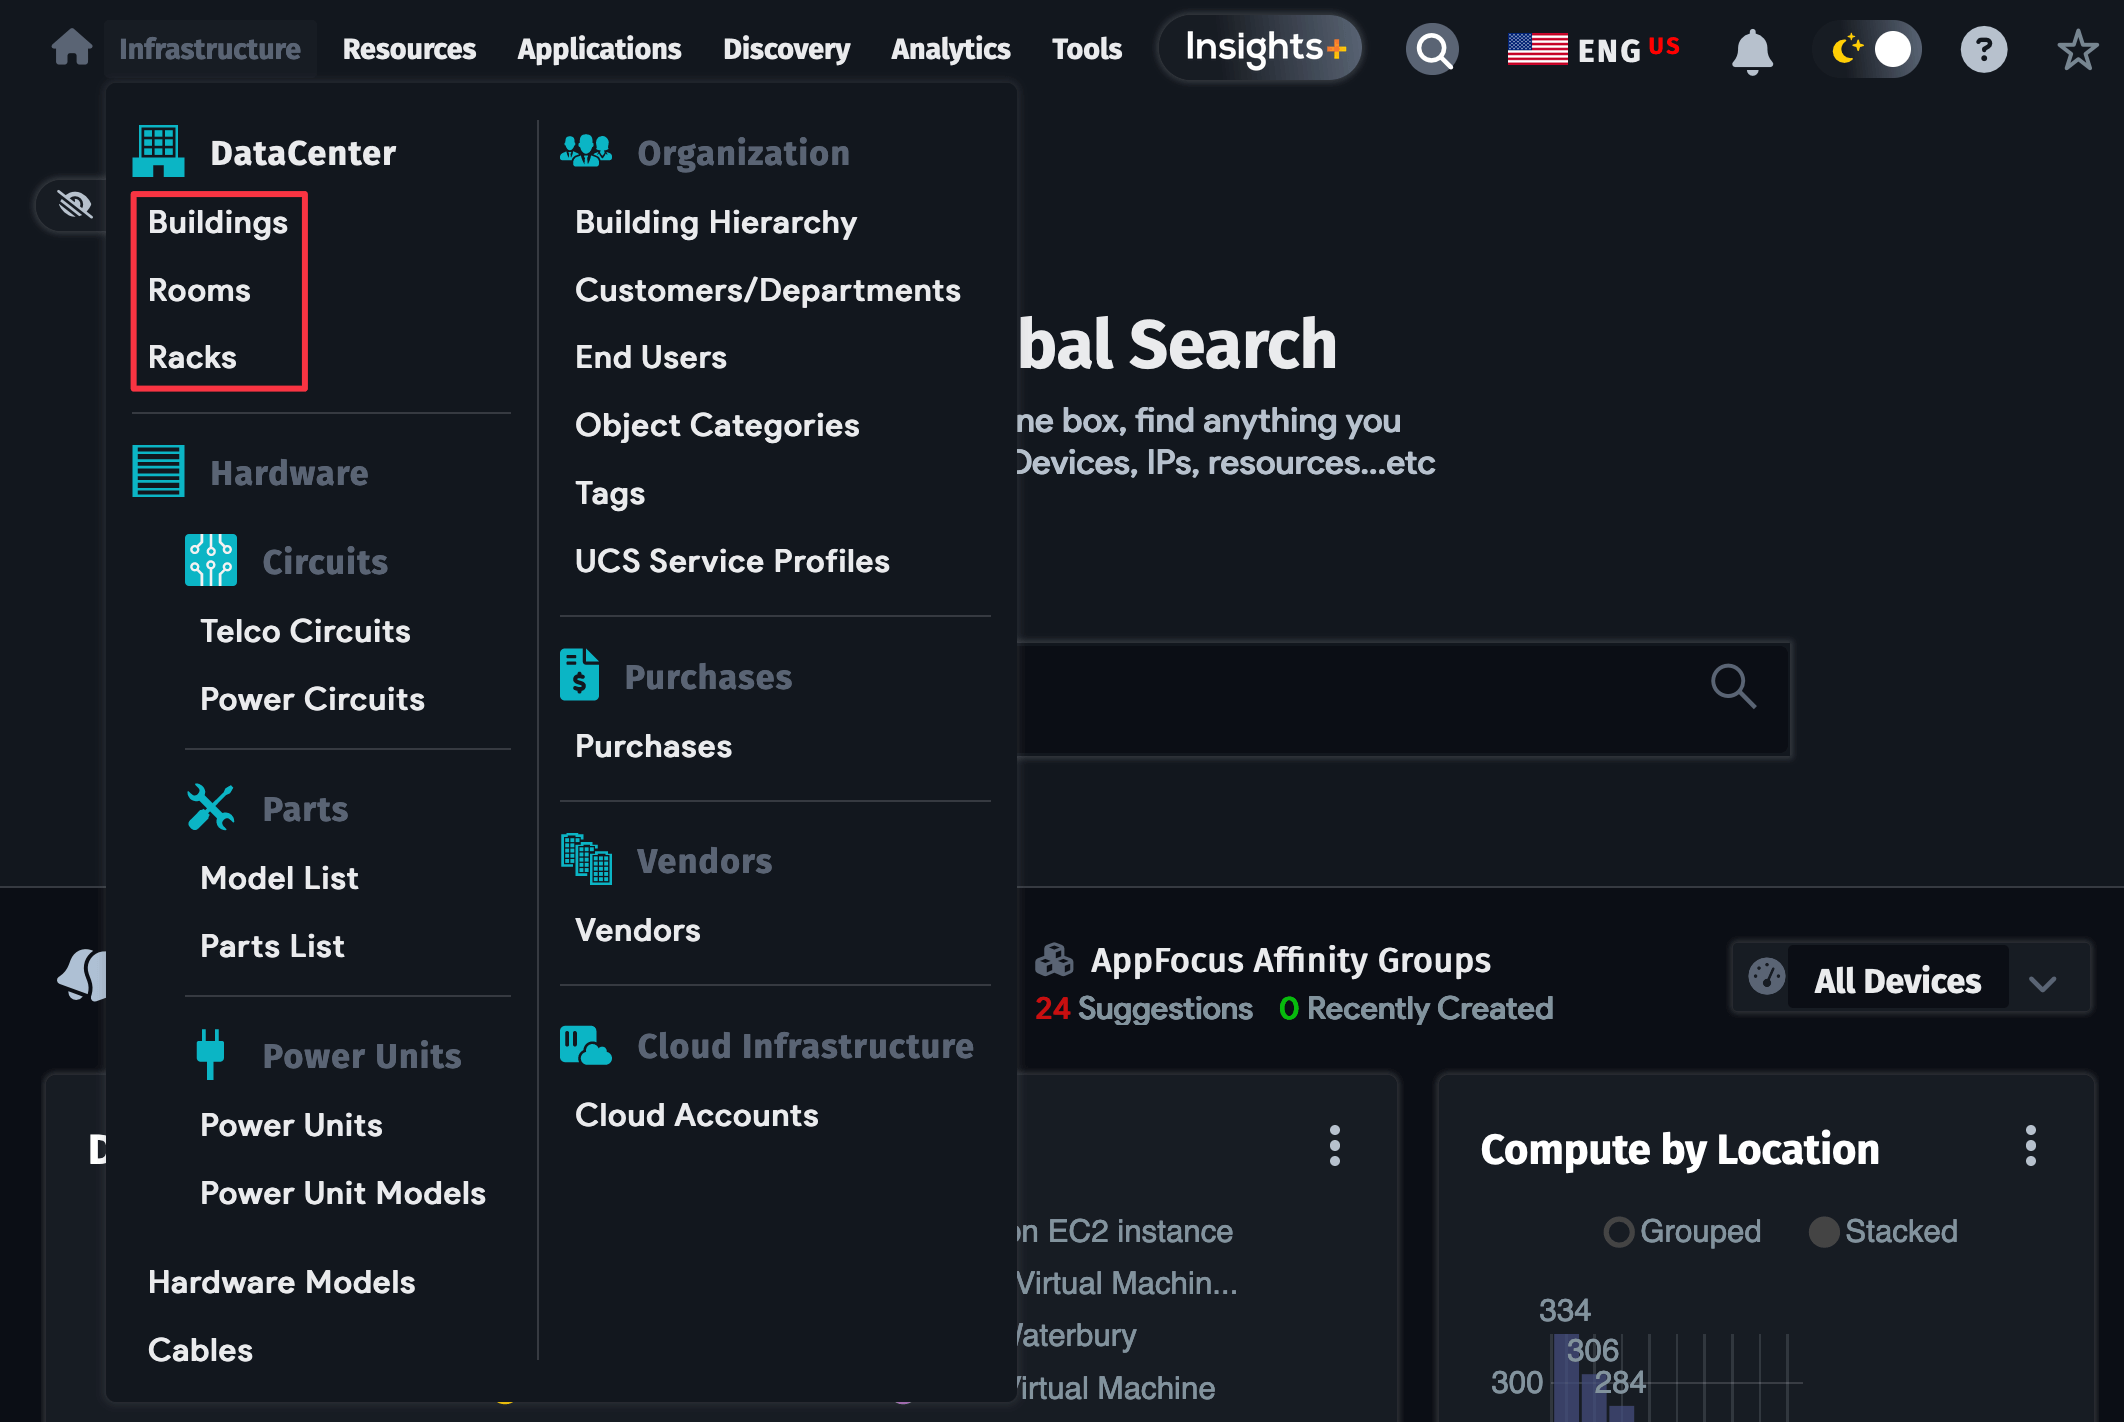This screenshot has height=1422, width=2124.
Task: Click the global search input field
Action: pyautogui.click(x=1360, y=699)
